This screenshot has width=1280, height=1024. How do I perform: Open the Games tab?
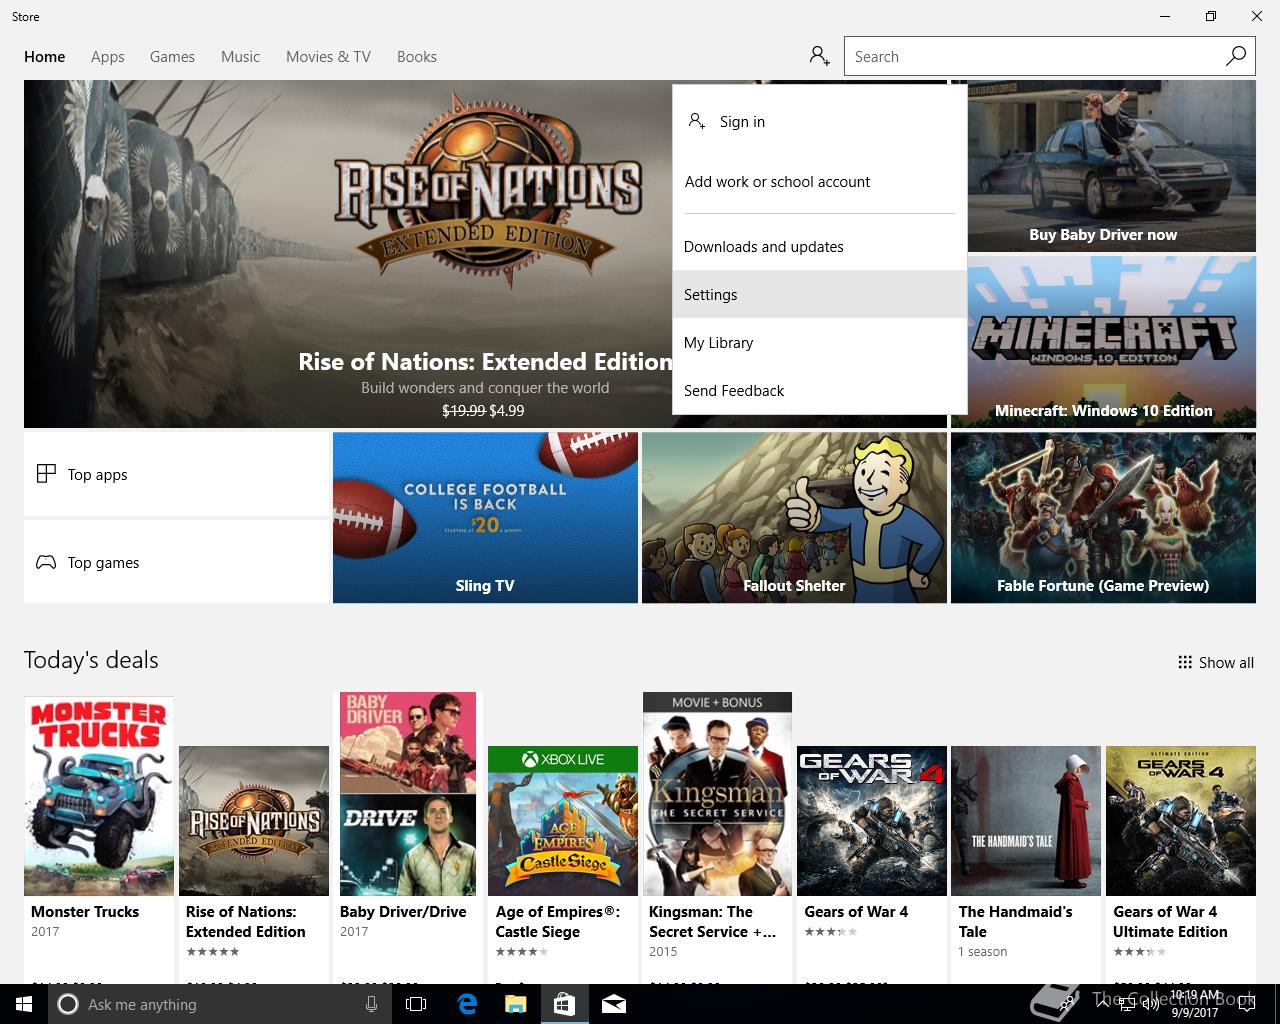point(172,57)
